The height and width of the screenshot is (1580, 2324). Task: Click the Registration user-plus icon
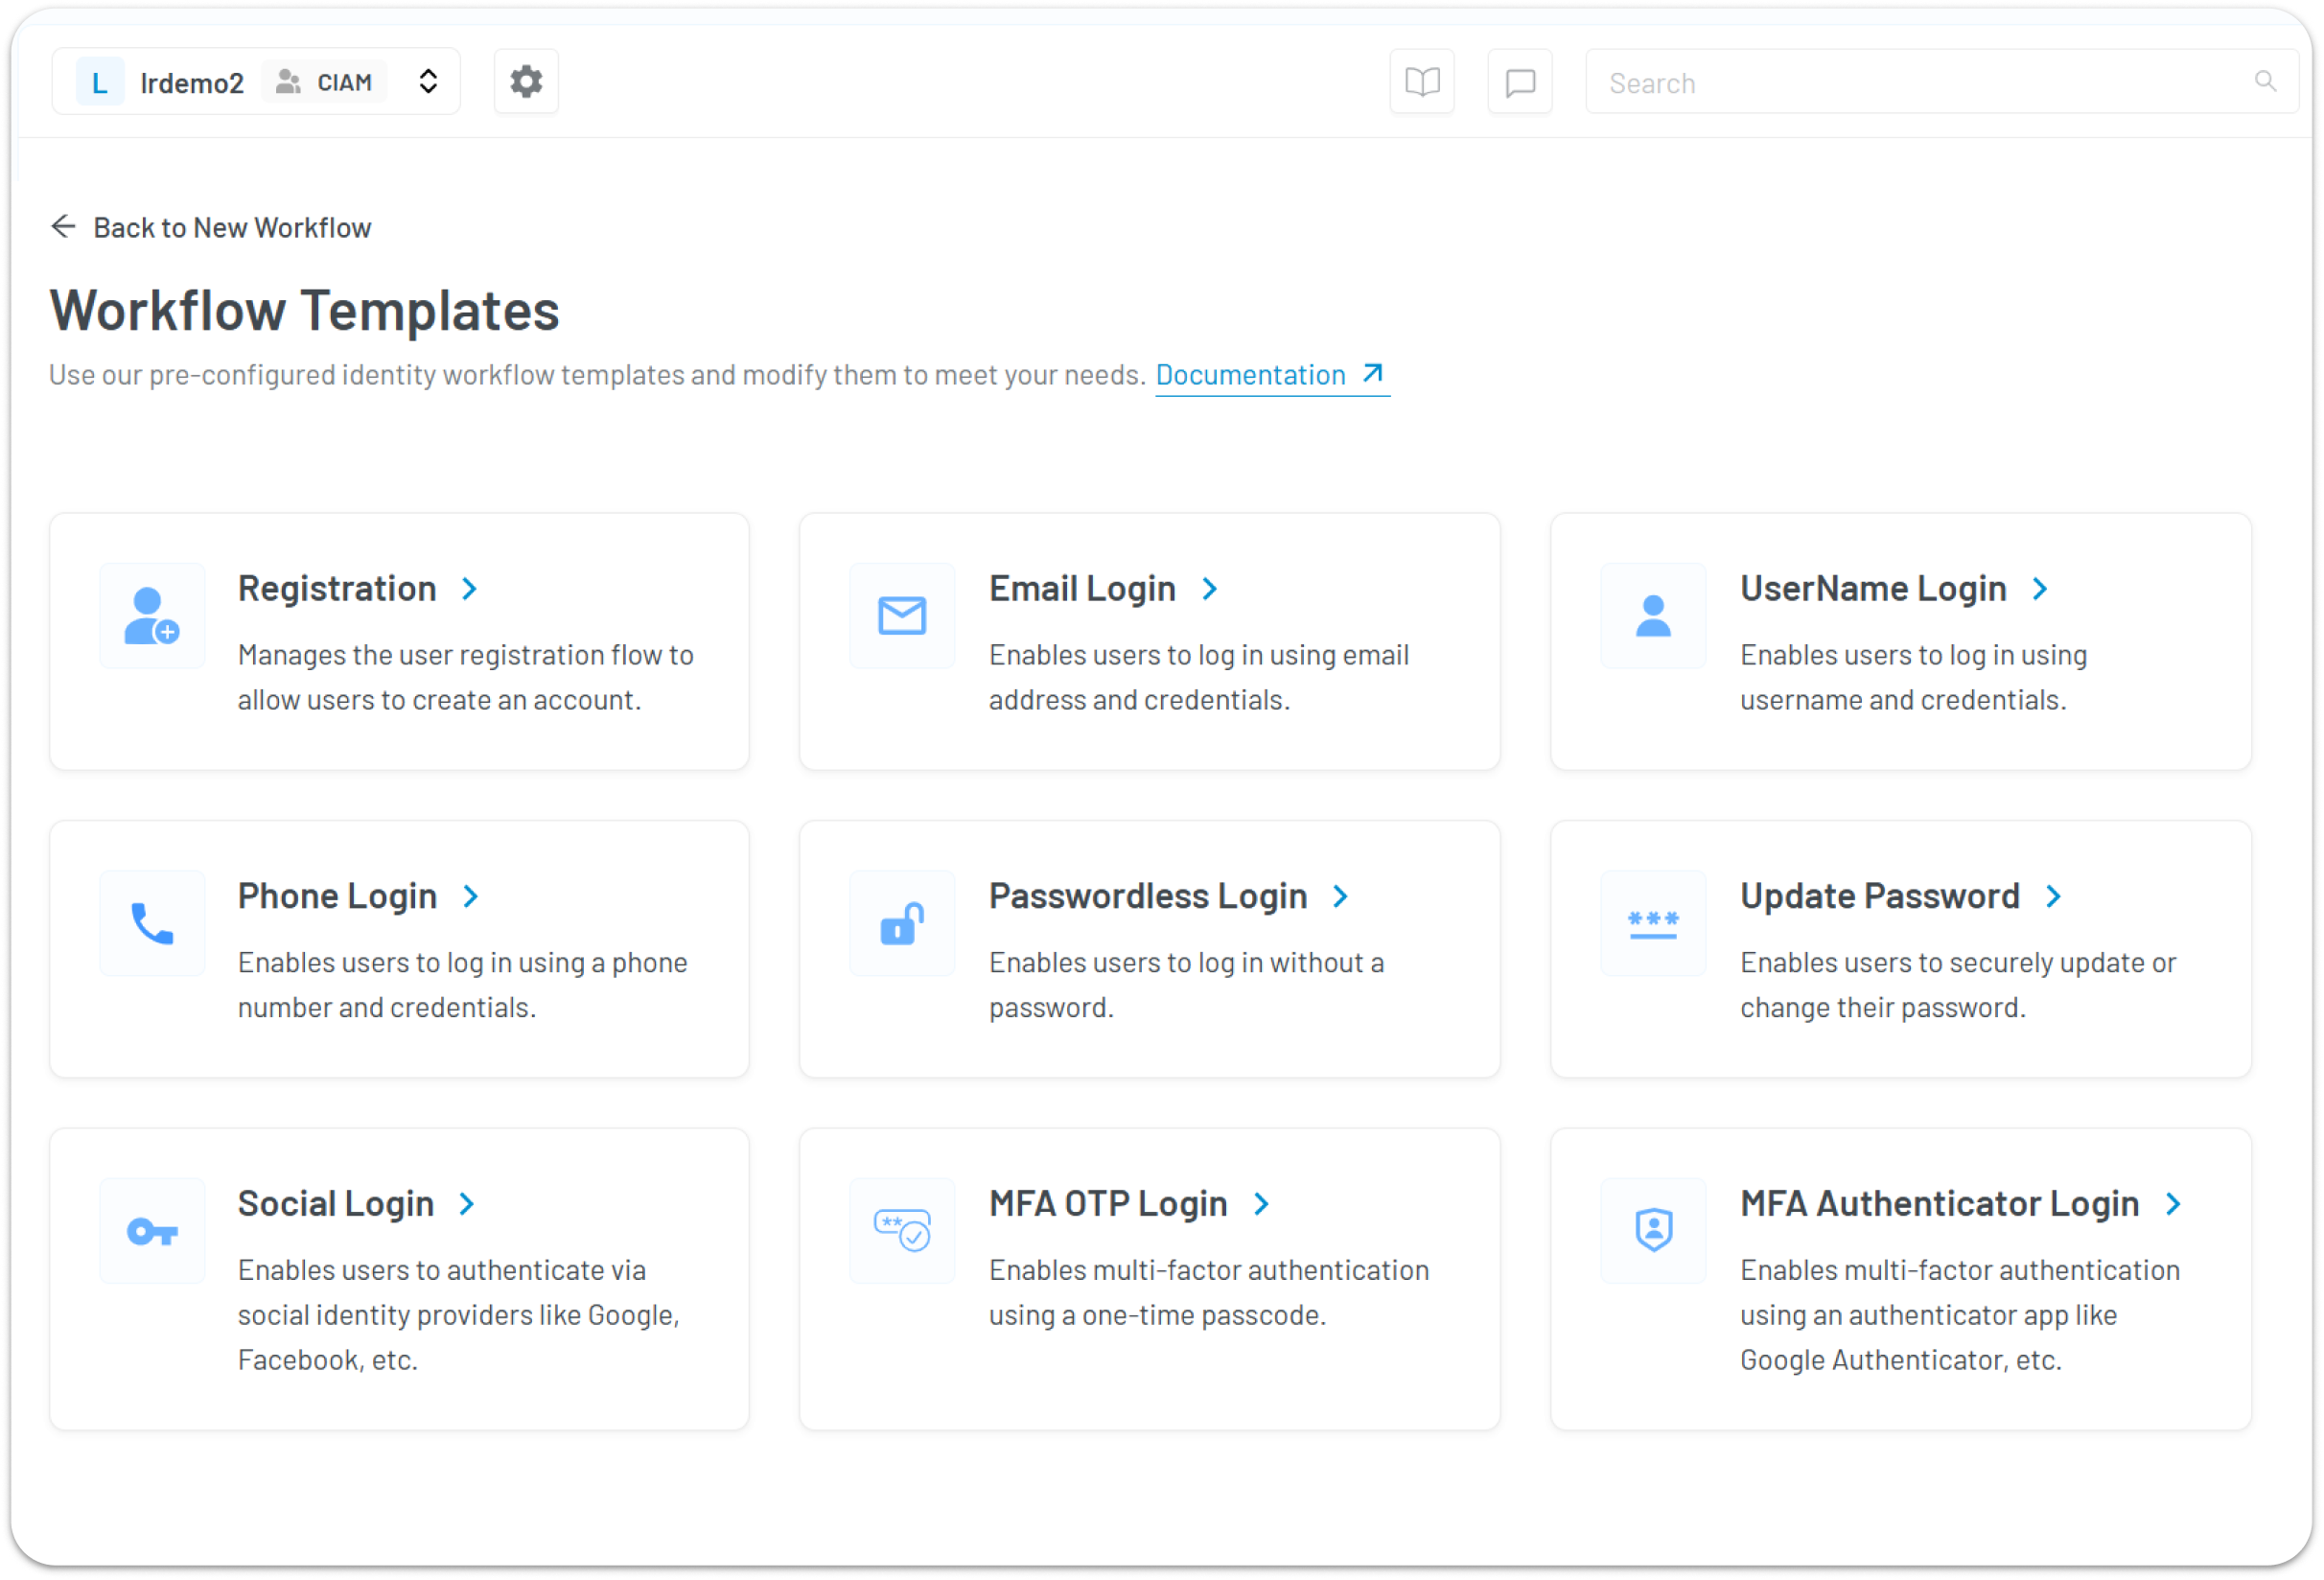coord(152,616)
